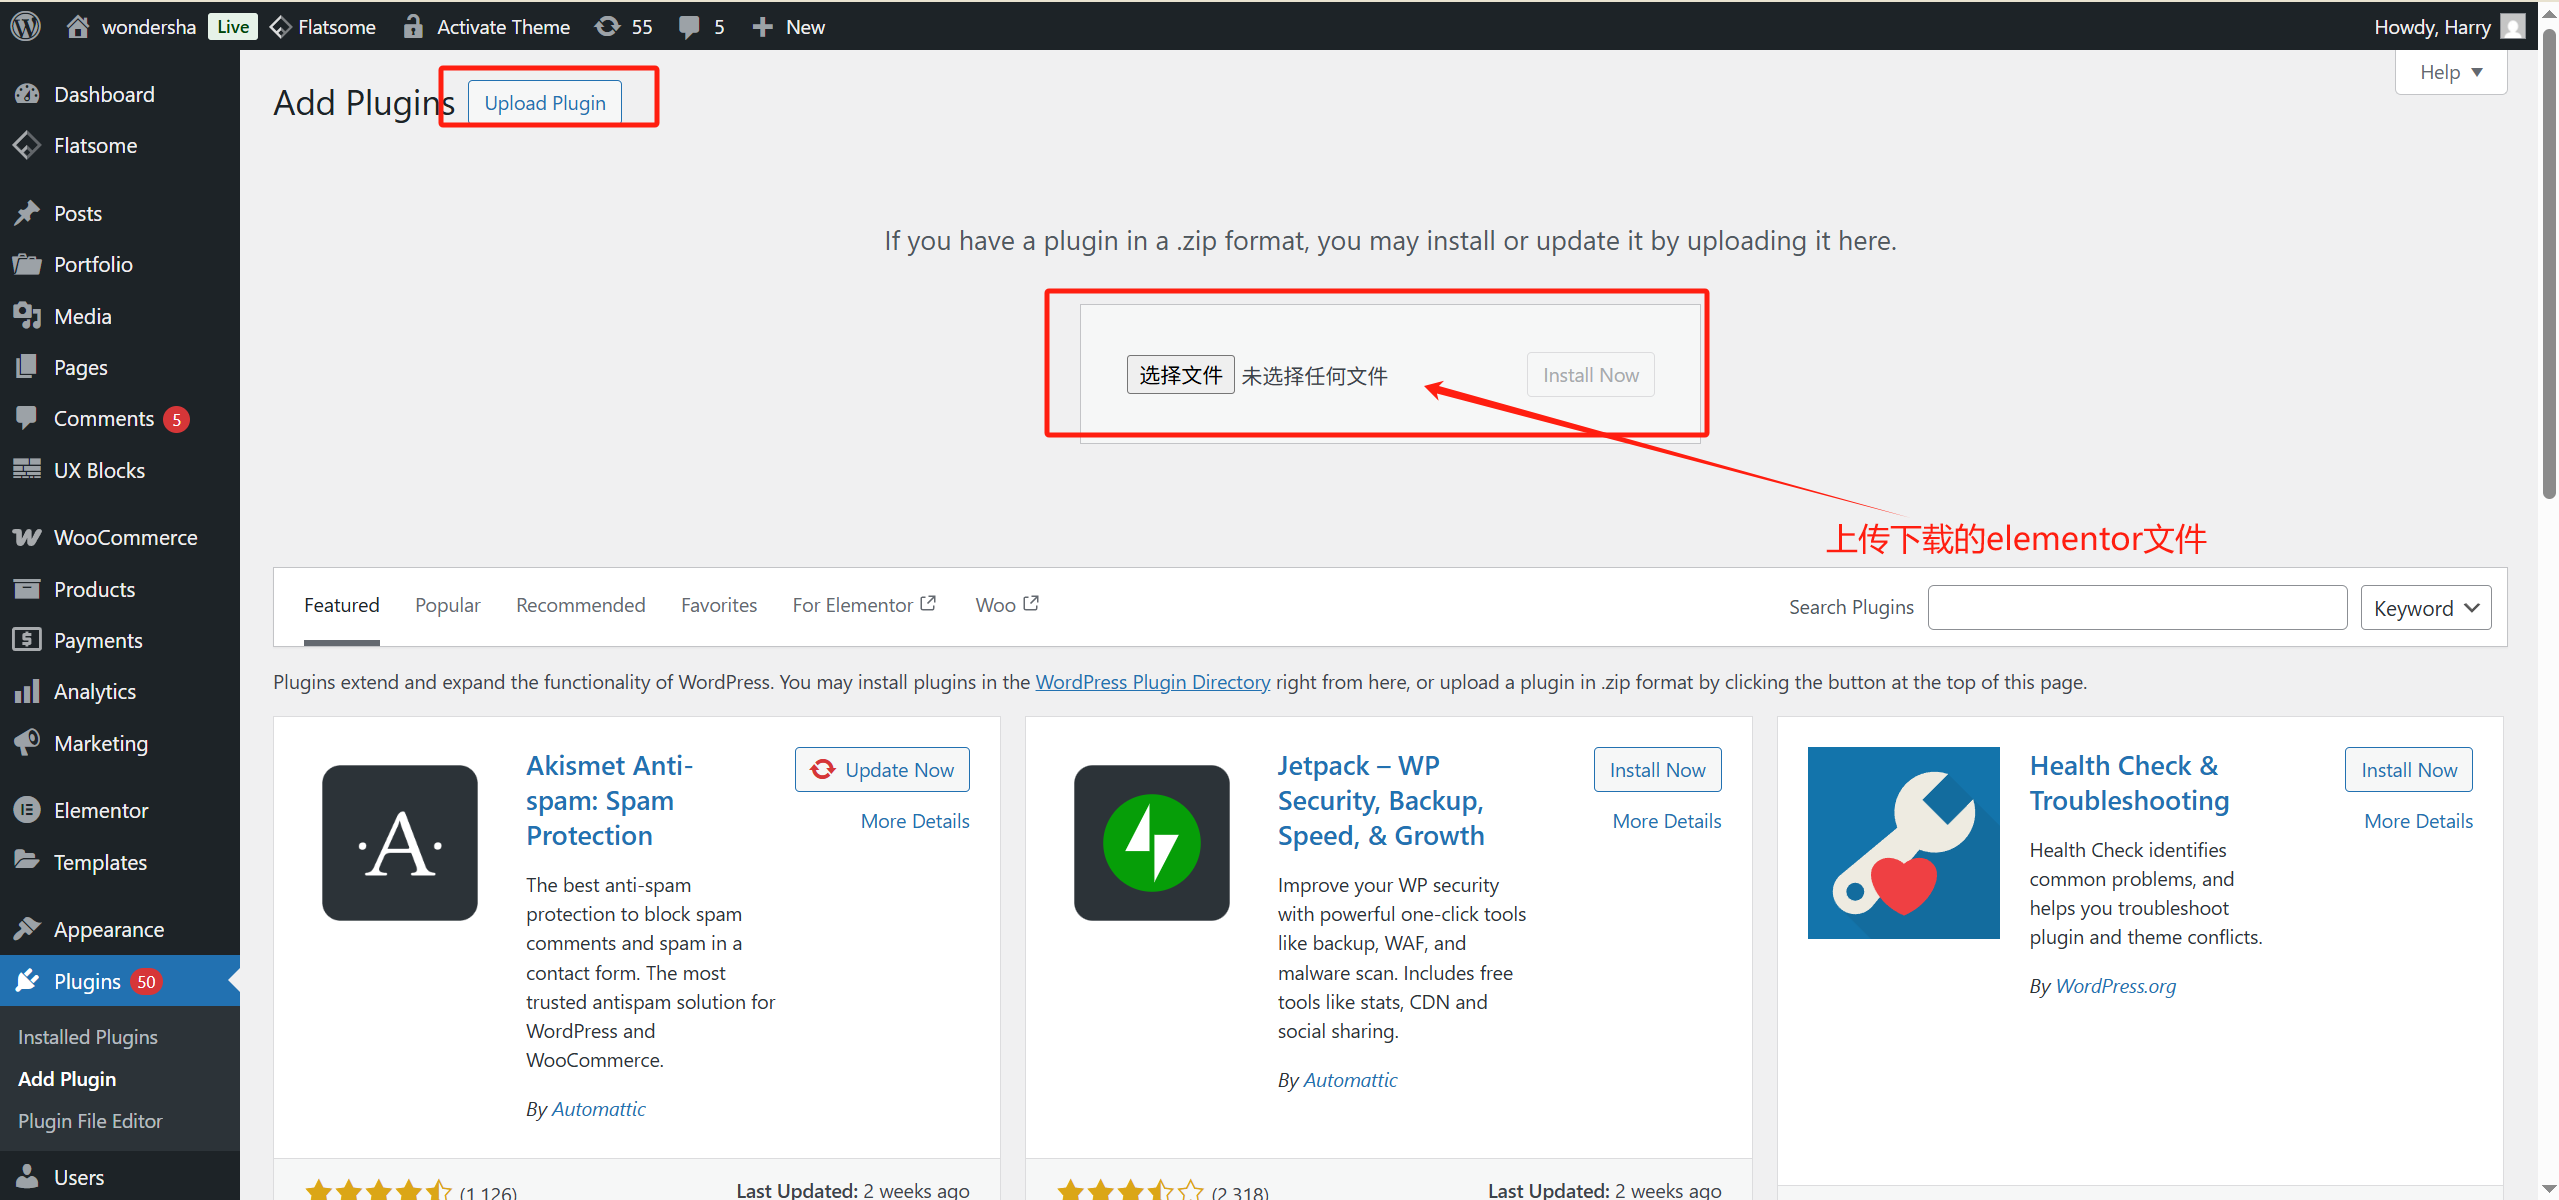Click the Akismet plugin icon thumbnail
This screenshot has width=2559, height=1200.
[399, 842]
